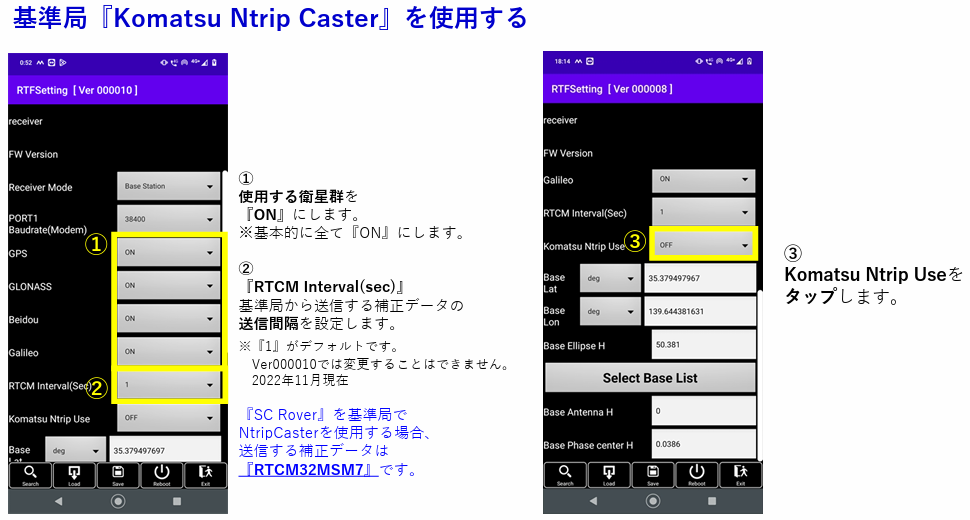
Task: Tap Search icon in right phone toolbar
Action: click(x=565, y=474)
